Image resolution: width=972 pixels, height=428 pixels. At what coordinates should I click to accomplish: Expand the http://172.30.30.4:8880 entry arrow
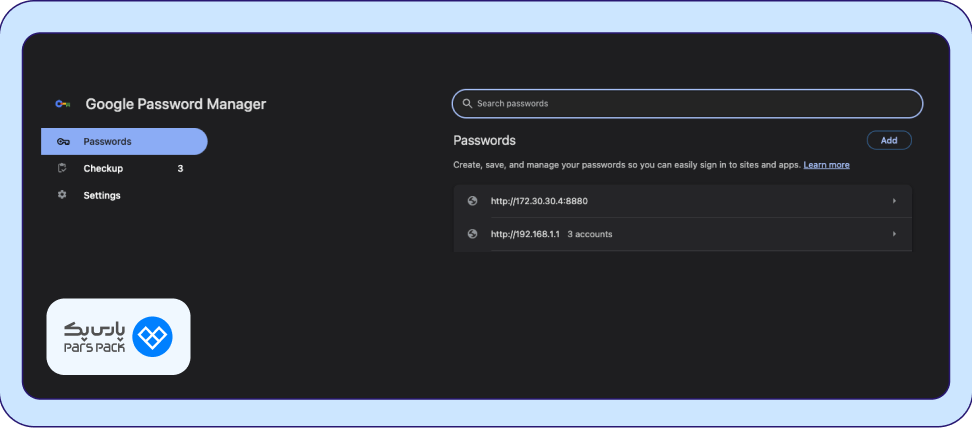click(x=894, y=201)
